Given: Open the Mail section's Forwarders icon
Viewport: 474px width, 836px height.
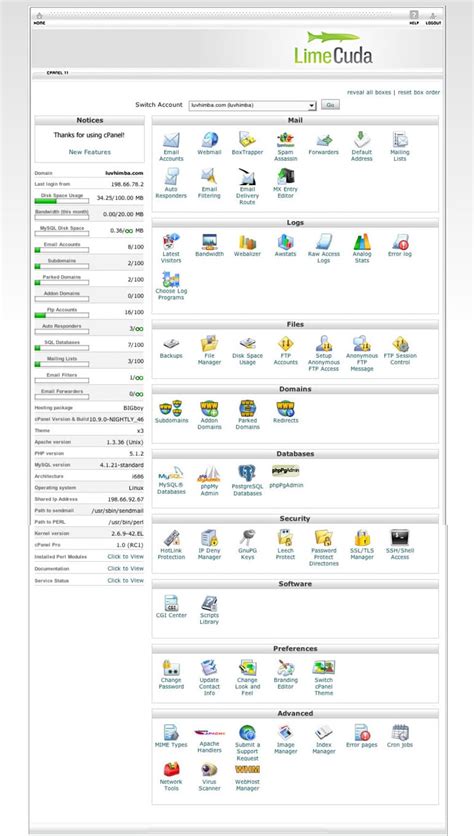Looking at the screenshot, I should pos(324,143).
